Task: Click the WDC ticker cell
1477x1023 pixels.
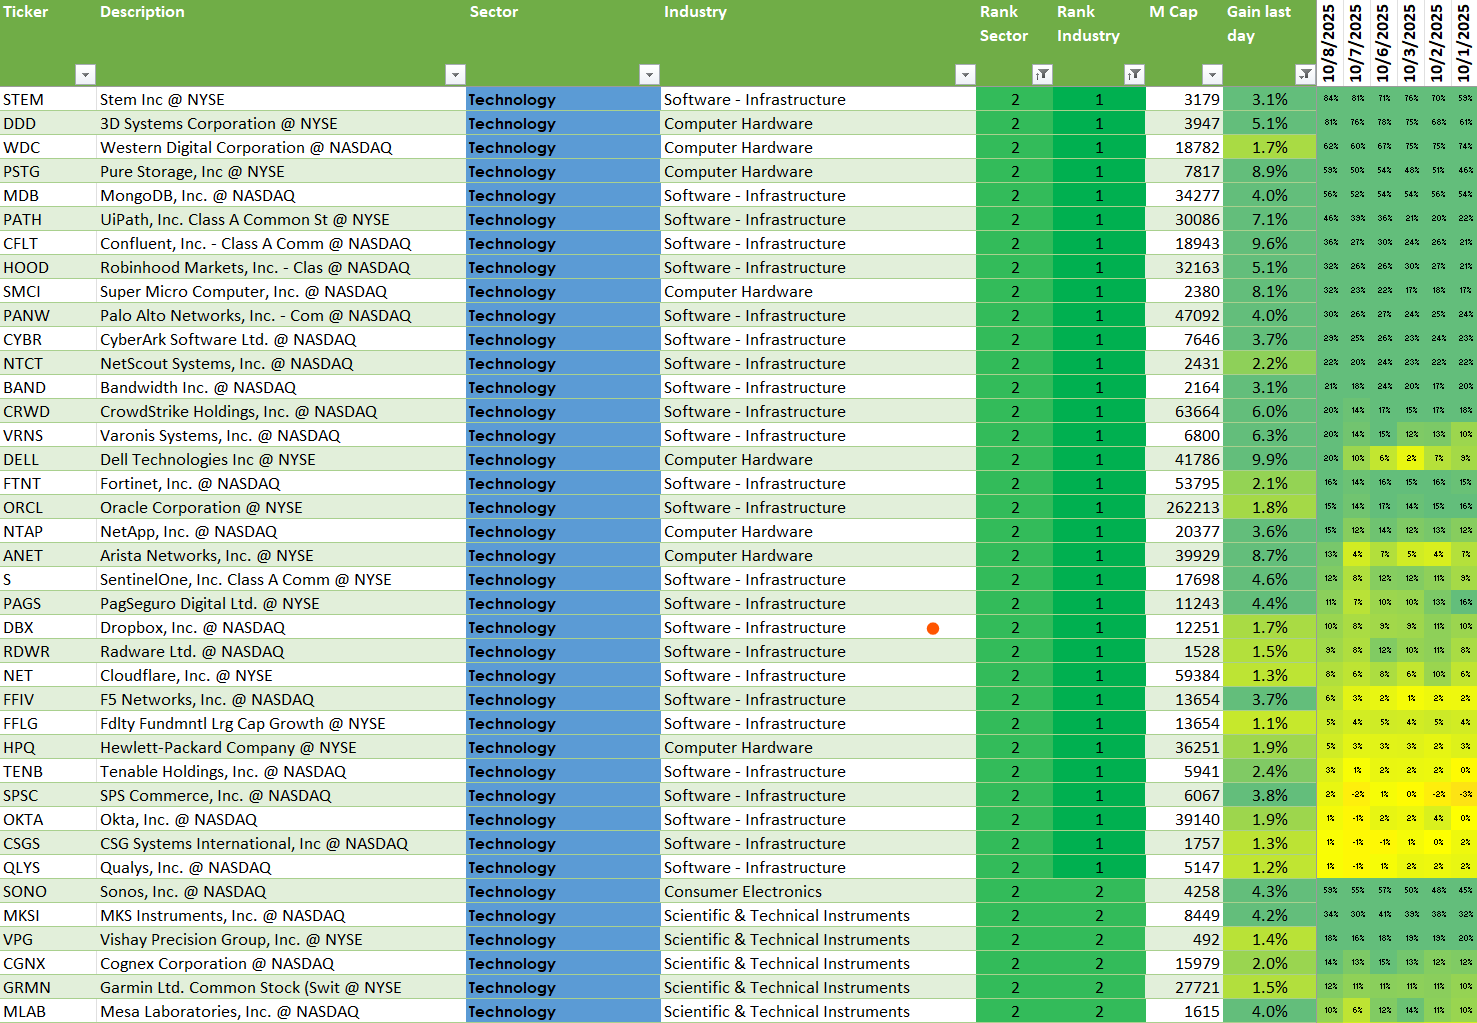Action: [48, 147]
